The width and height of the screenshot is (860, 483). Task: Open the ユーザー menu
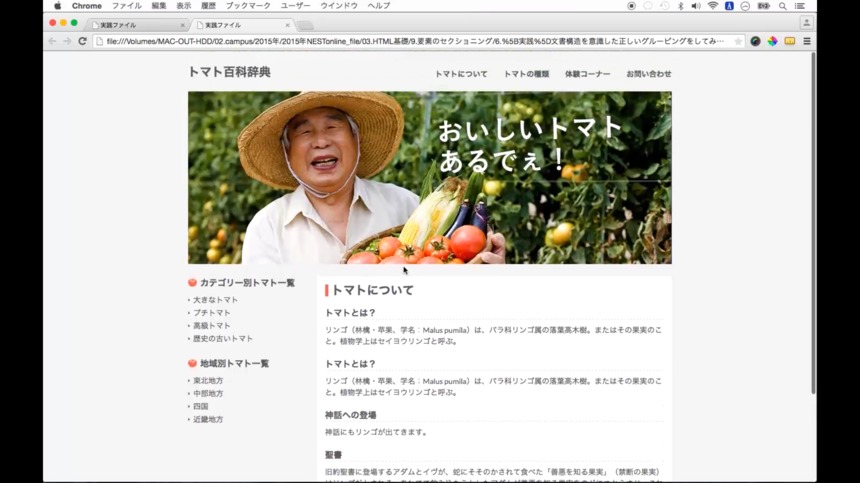pos(296,6)
